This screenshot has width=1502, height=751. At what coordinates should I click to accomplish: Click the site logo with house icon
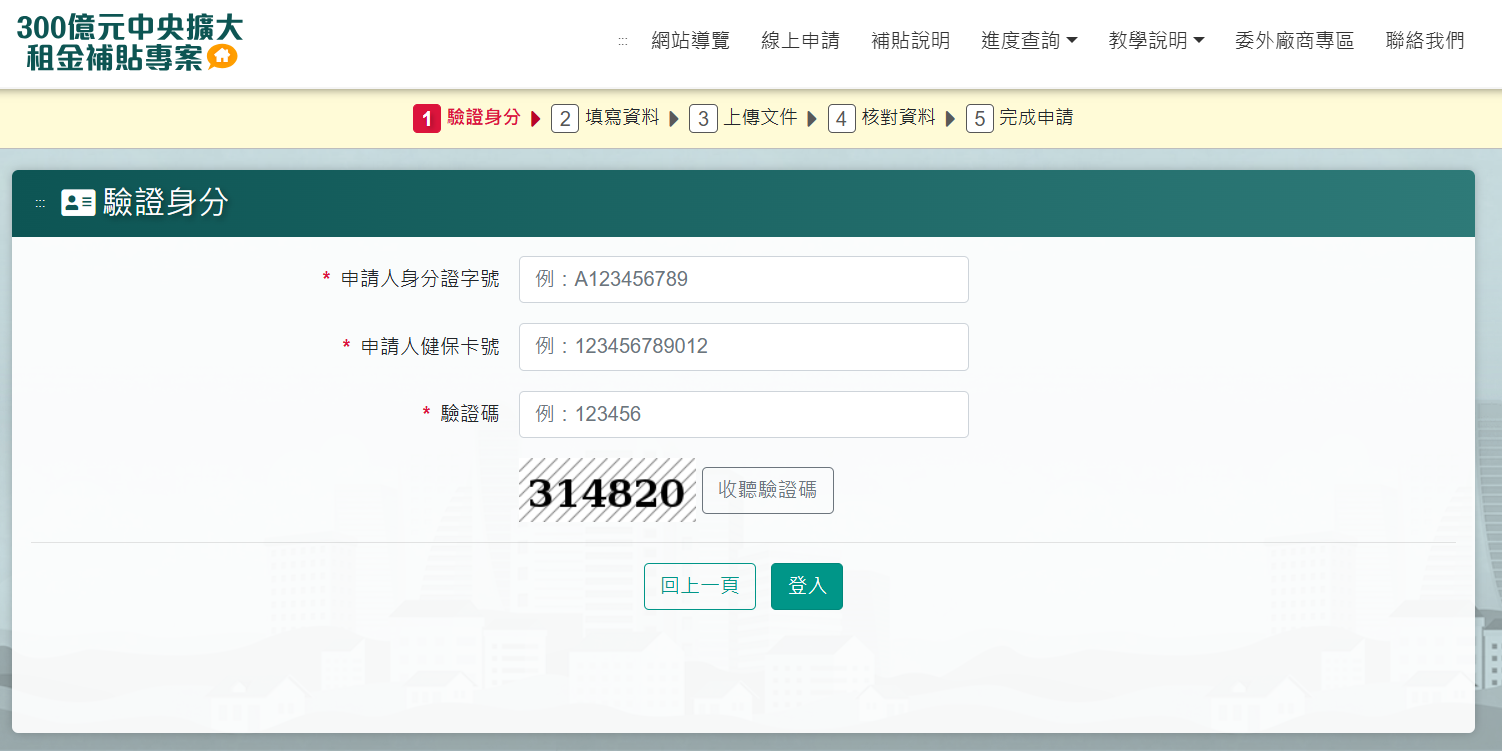pos(129,42)
